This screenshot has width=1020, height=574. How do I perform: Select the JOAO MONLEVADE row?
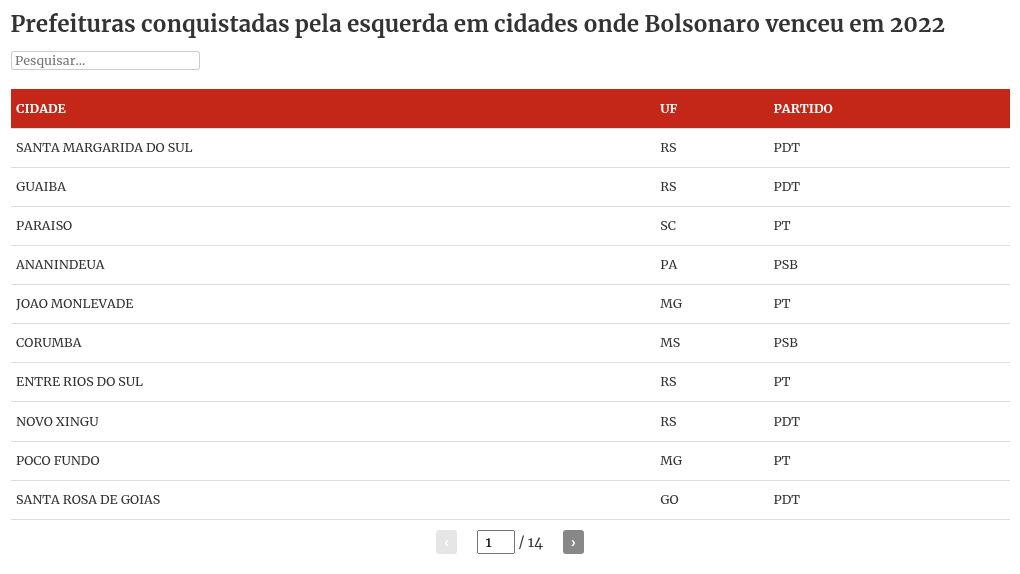[x=74, y=304]
